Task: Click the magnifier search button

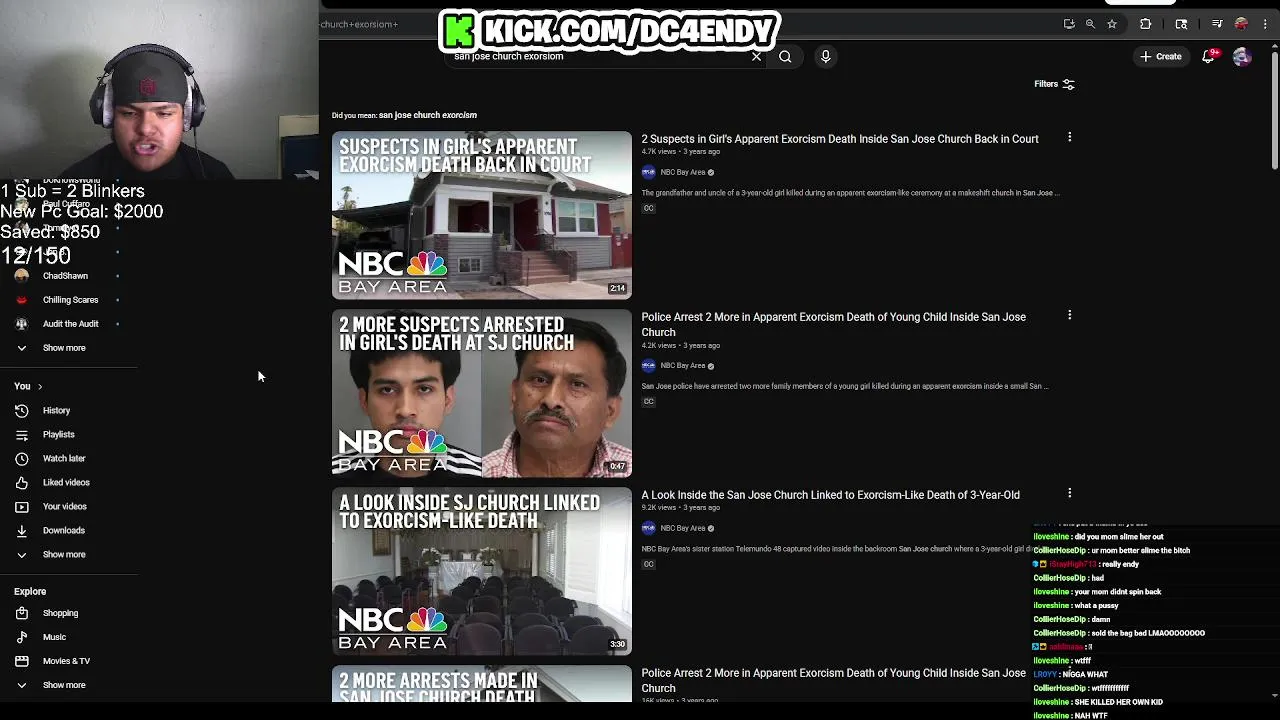Action: pos(785,57)
